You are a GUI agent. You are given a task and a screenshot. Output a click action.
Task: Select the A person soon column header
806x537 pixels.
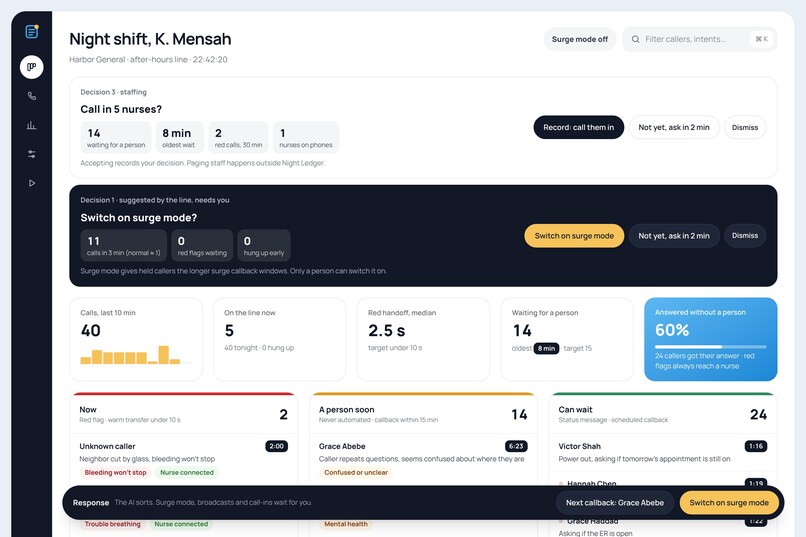click(x=423, y=414)
